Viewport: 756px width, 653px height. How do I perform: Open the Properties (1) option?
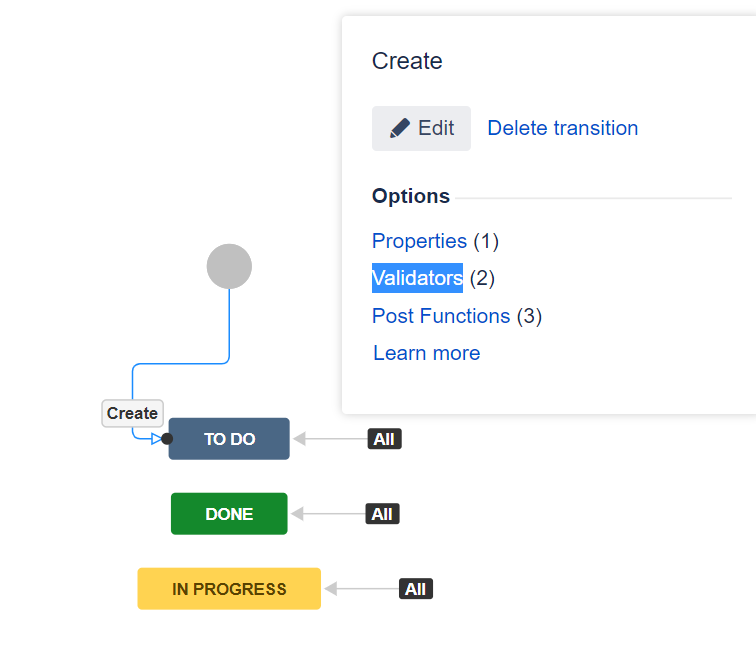pyautogui.click(x=435, y=241)
